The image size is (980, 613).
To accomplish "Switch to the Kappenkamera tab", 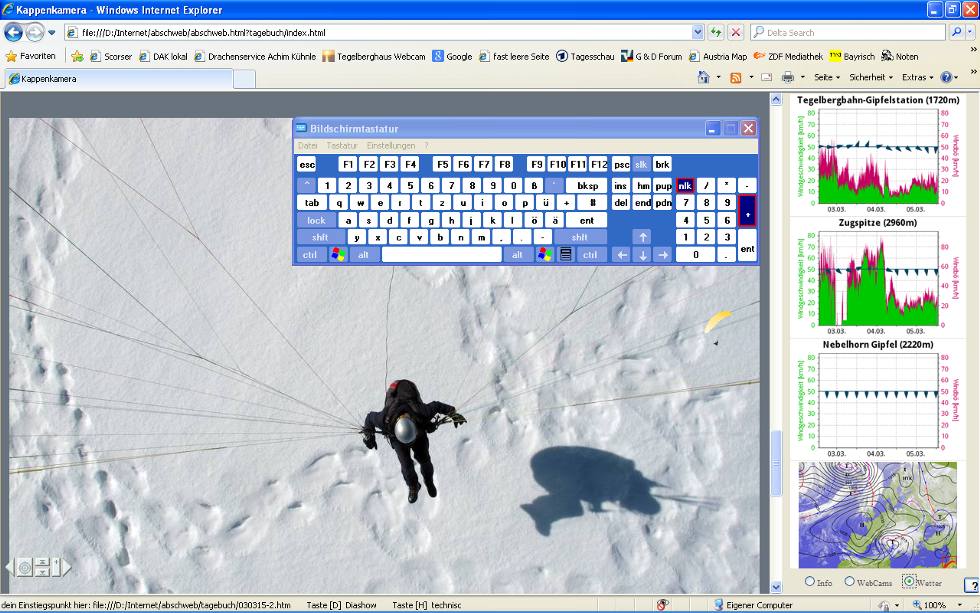I will coord(119,79).
